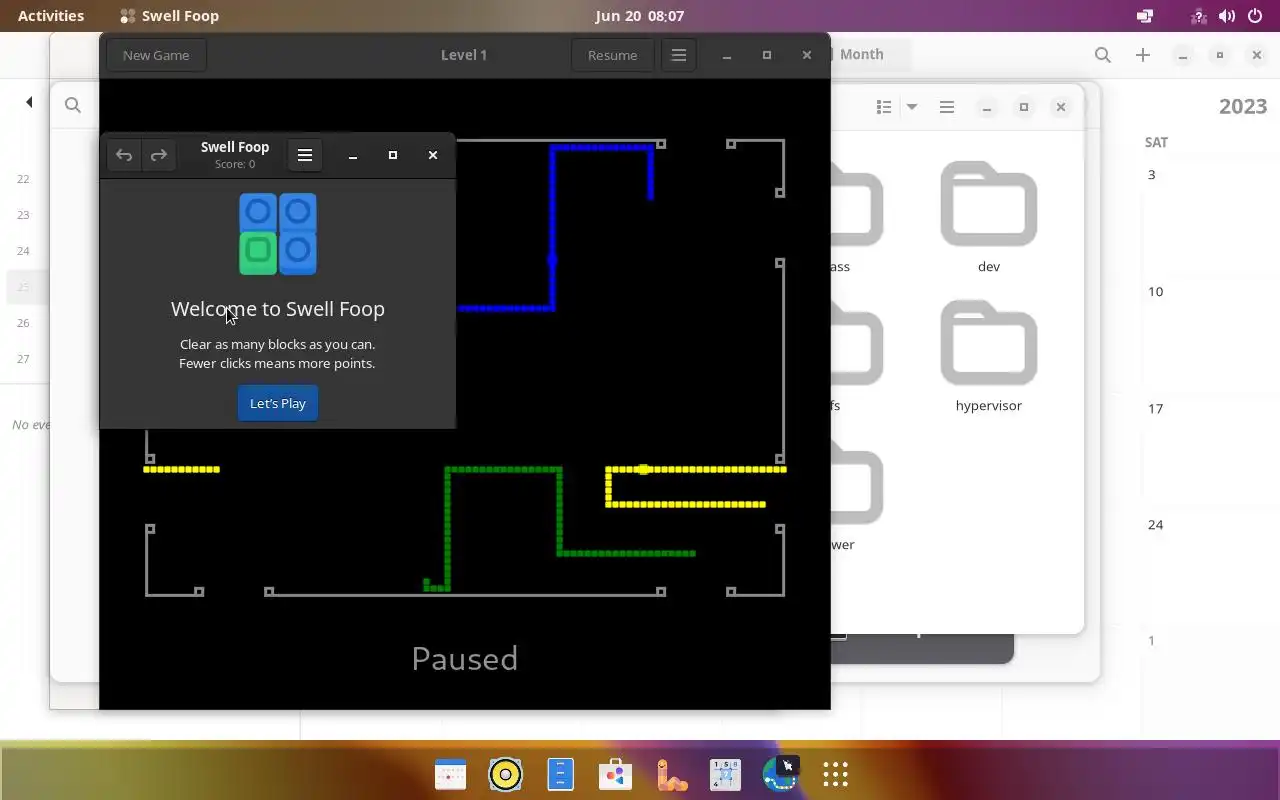Click the volume icon in the top bar
The width and height of the screenshot is (1280, 800).
(1227, 16)
